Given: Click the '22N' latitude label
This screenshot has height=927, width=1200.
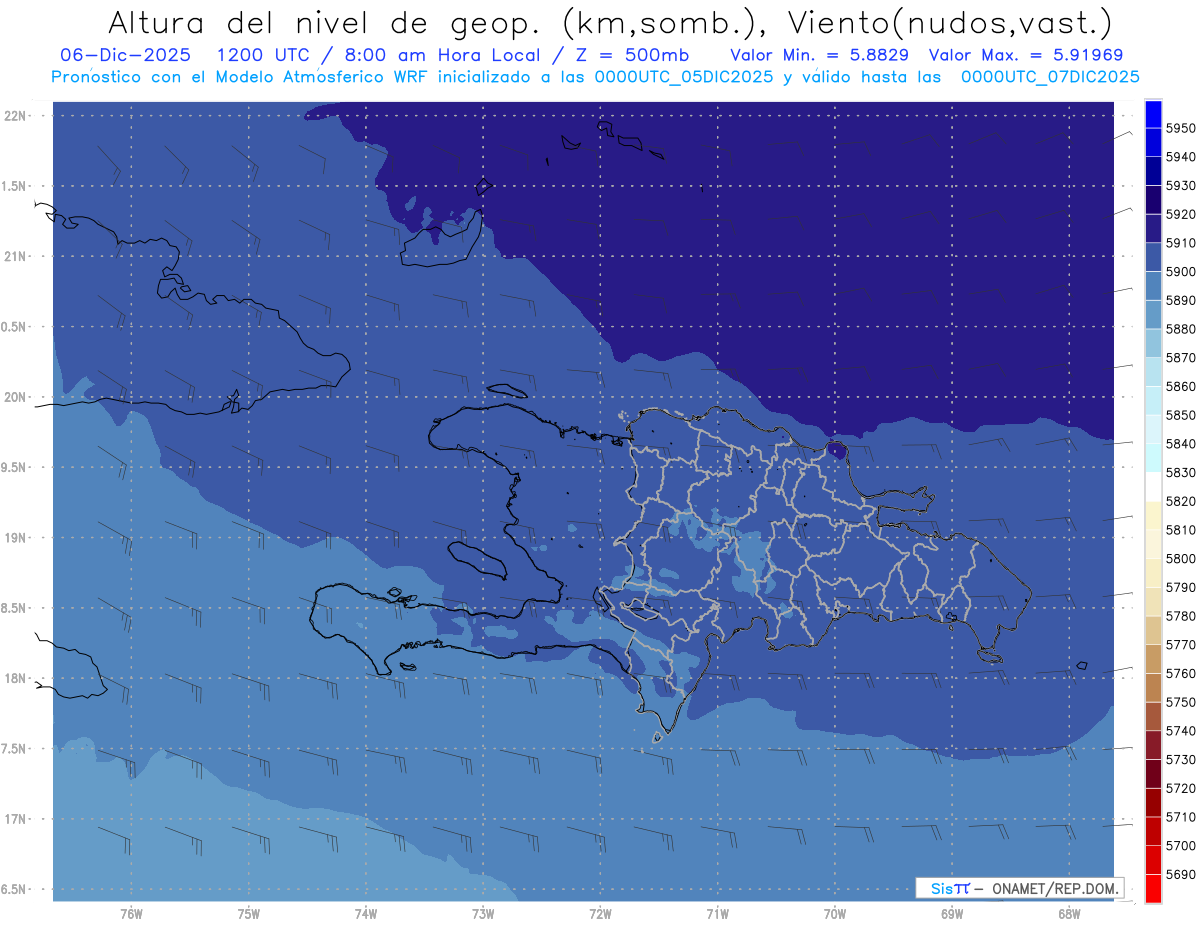Looking at the screenshot, I should 16,115.
